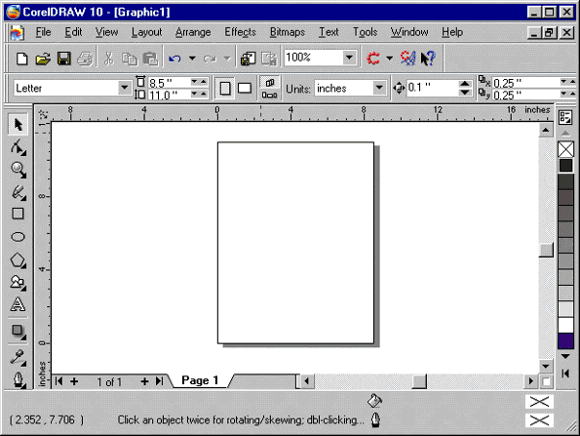Select the Zoom tool magnifier
Screen dimensions: 580x436
click(x=18, y=170)
